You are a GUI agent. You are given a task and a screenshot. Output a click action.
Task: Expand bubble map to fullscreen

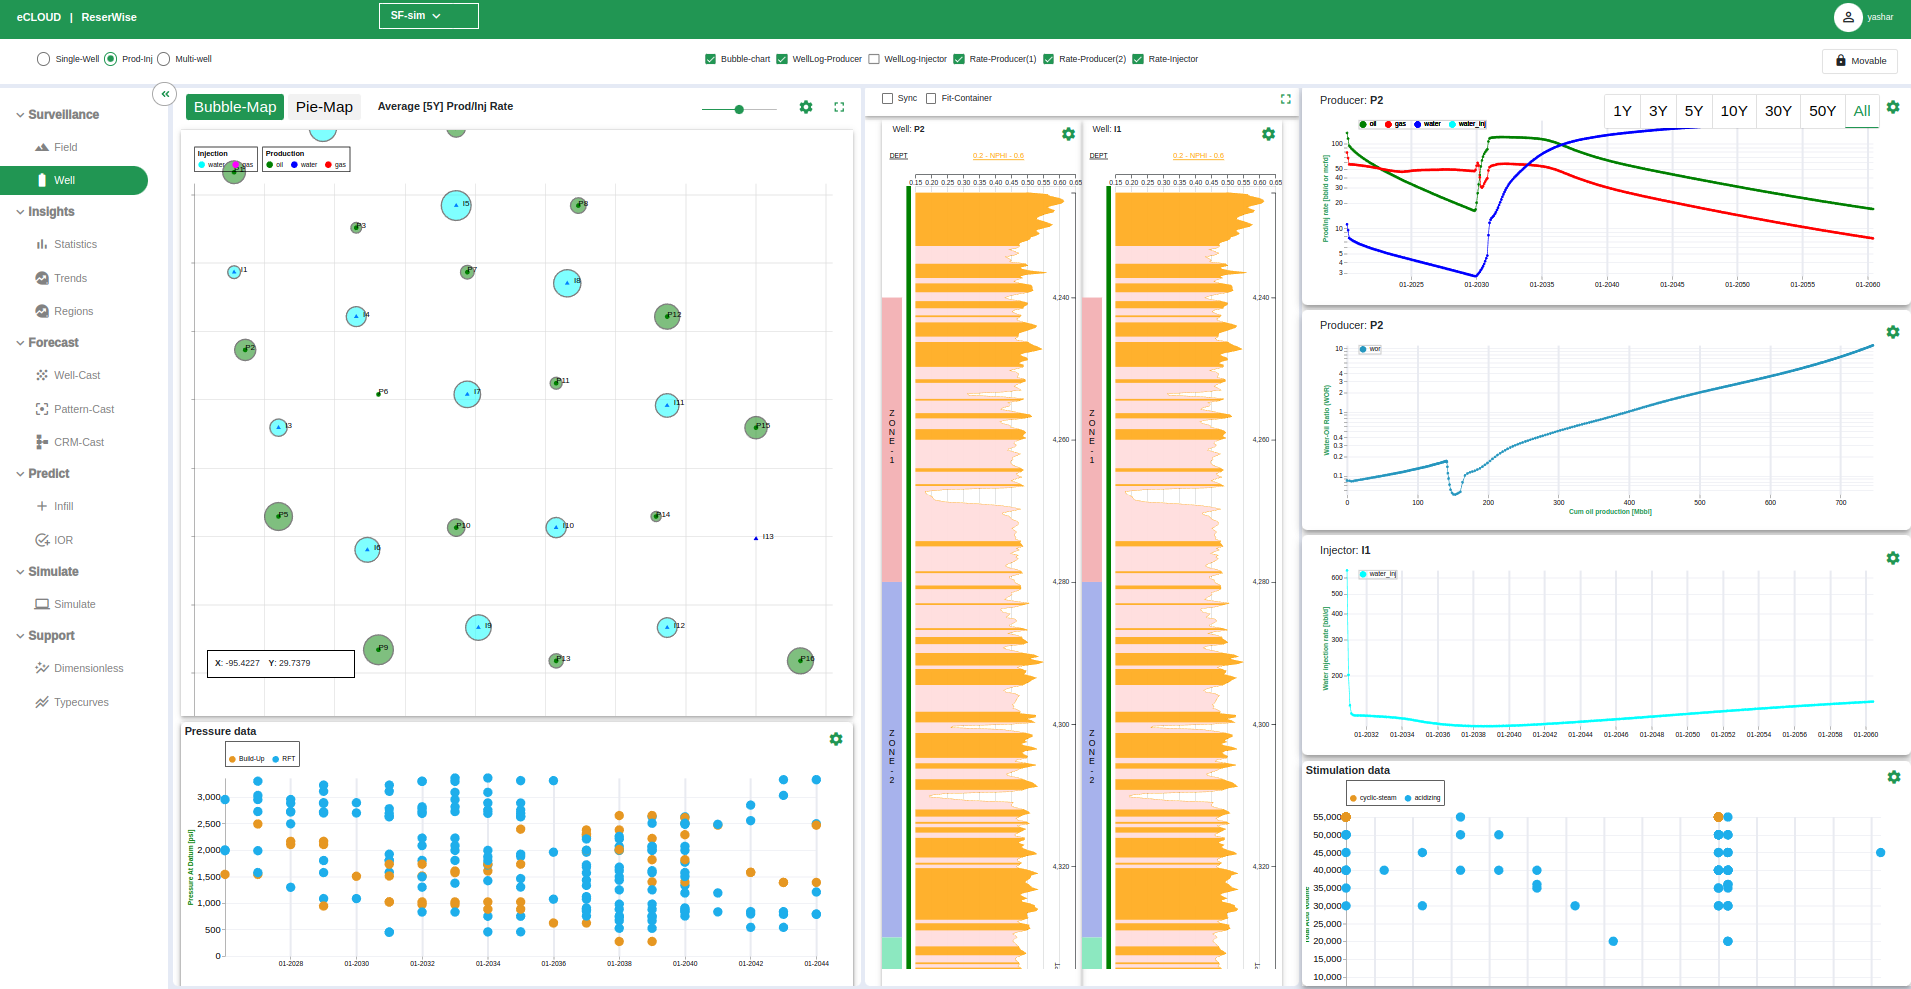(x=839, y=107)
